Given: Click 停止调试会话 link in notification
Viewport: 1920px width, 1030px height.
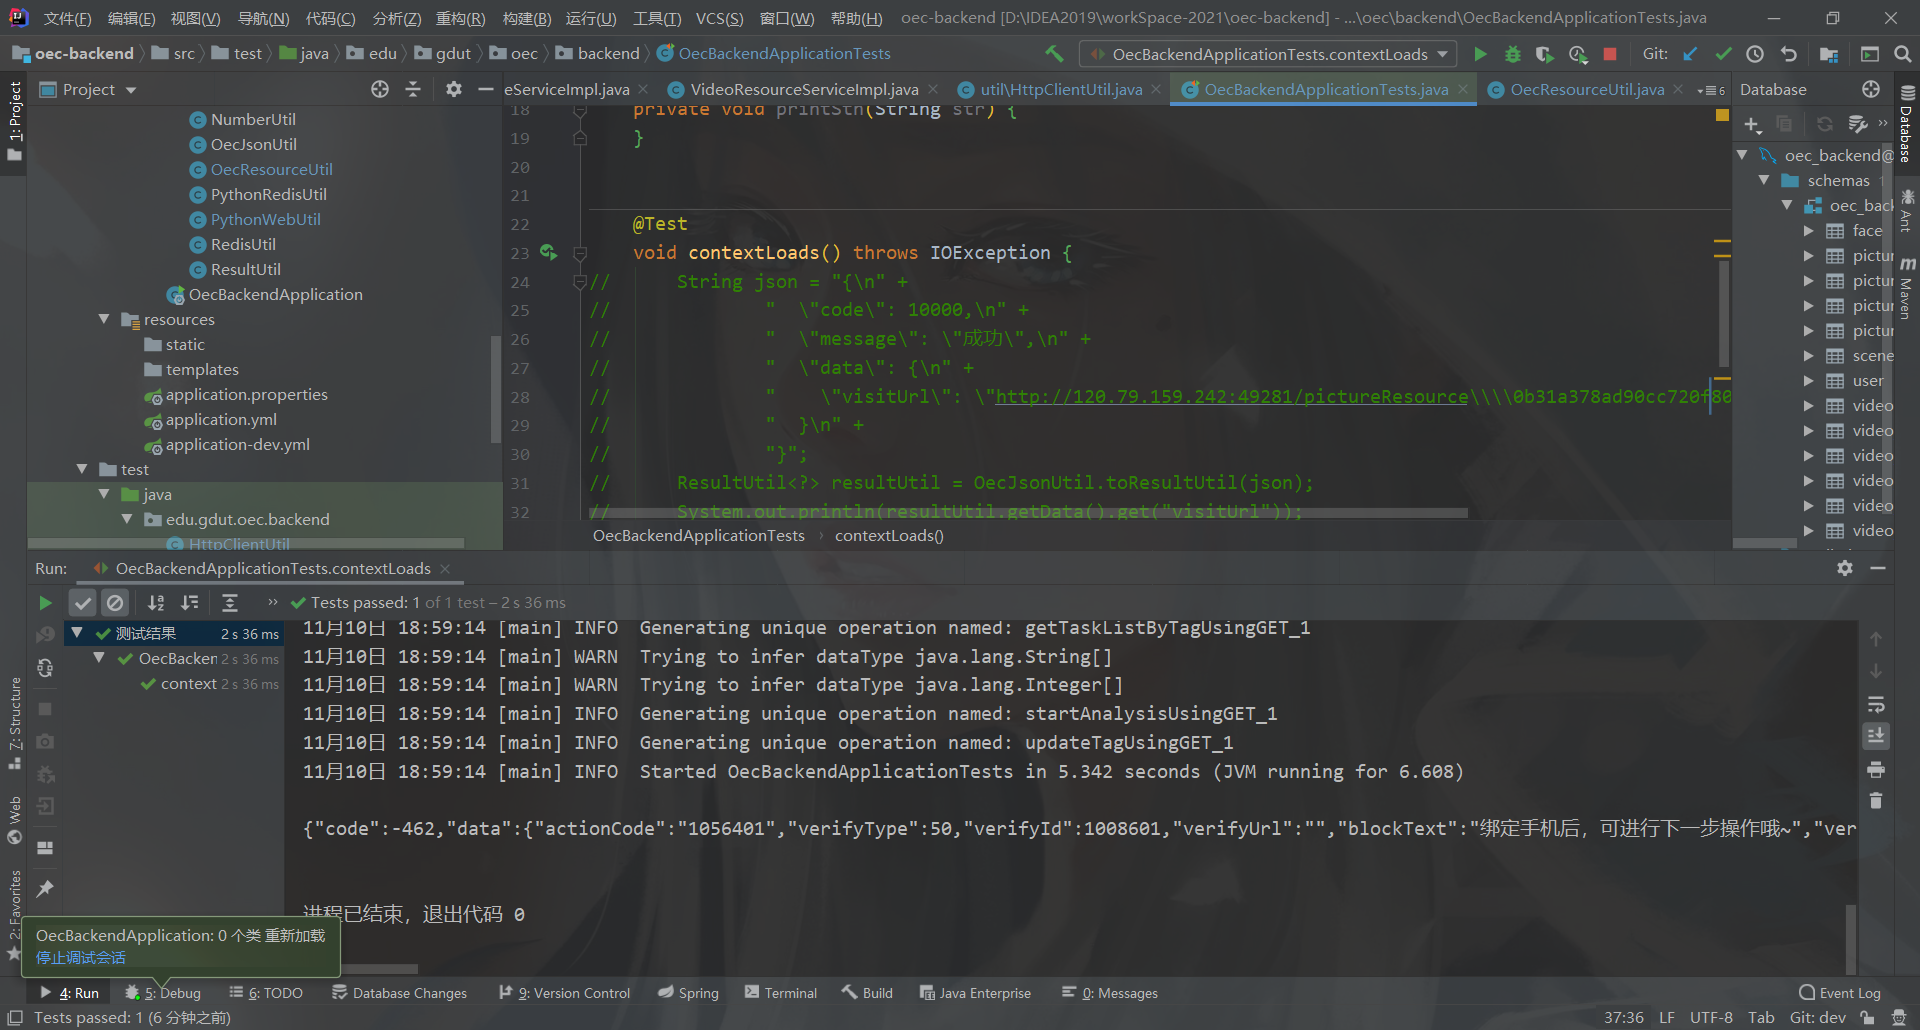Looking at the screenshot, I should (81, 958).
